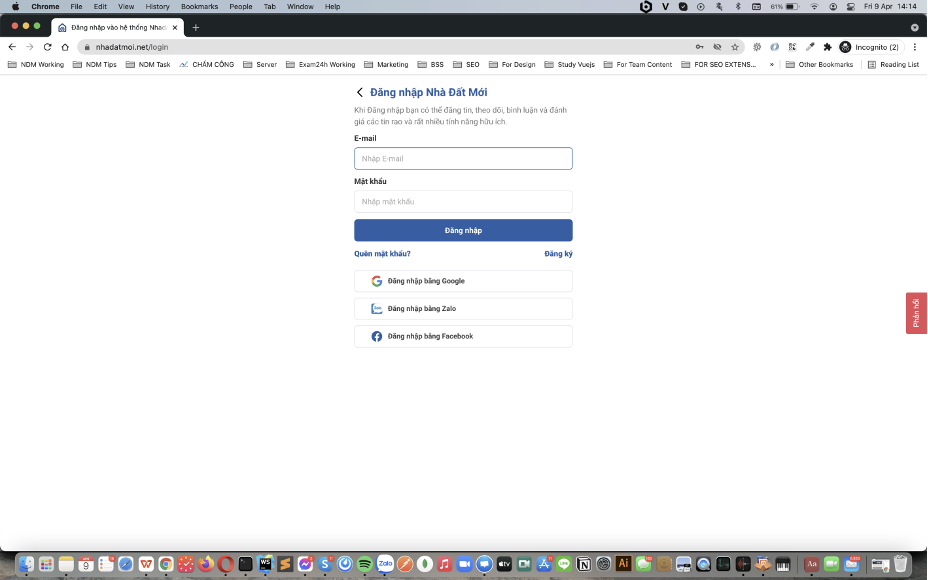Open the Trash in the Dock
Viewport: 928px width, 580px height.
pyautogui.click(x=900, y=564)
